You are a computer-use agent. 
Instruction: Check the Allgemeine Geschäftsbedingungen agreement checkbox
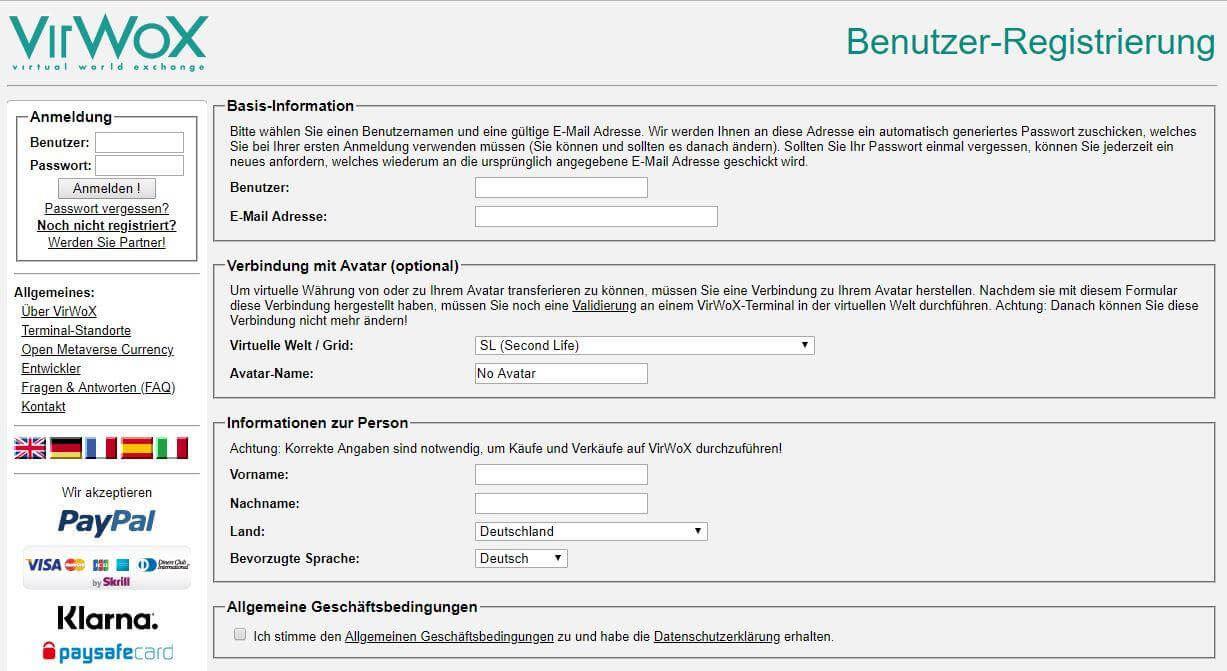point(240,635)
